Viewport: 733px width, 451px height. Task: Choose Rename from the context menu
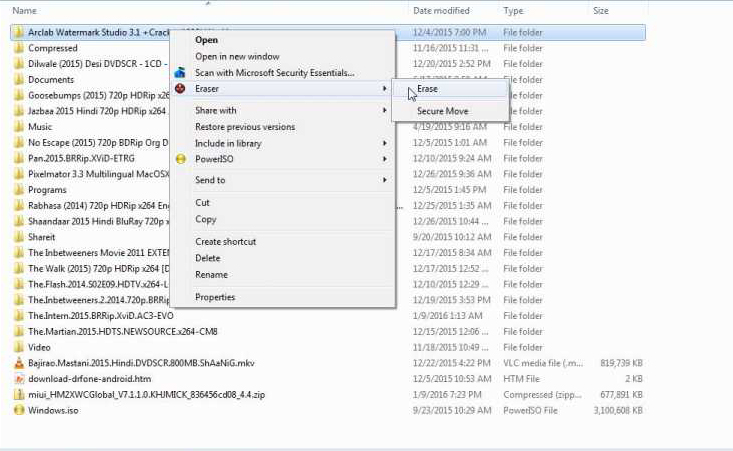point(211,275)
